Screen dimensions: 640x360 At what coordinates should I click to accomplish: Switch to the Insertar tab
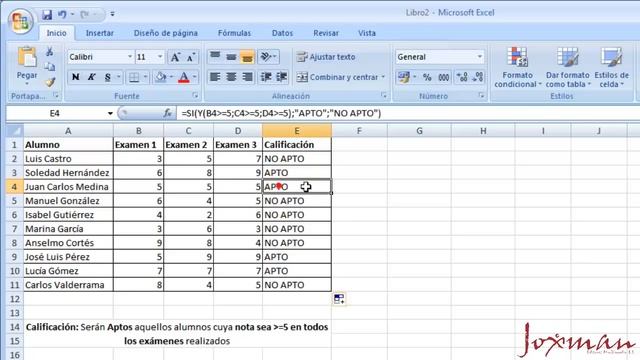100,33
